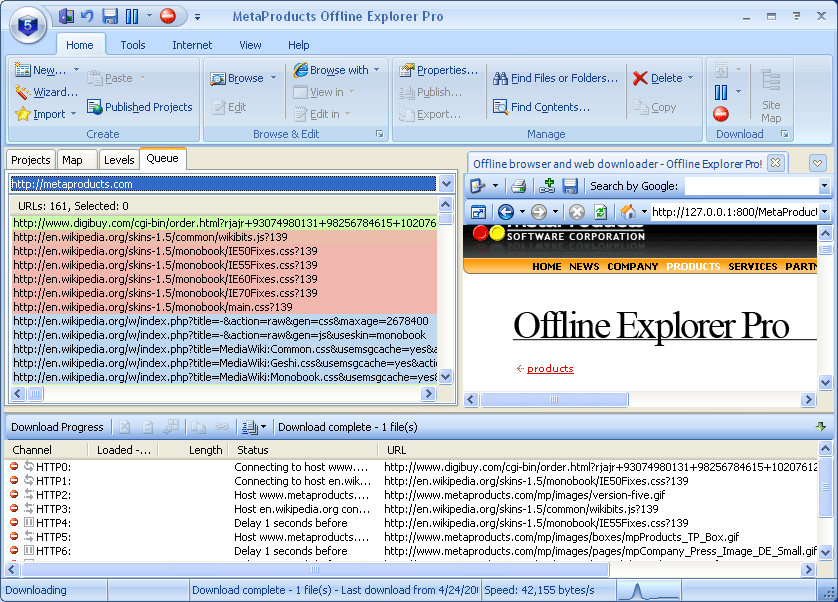Click the red Stop button in Download group
Image resolution: width=838 pixels, height=602 pixels.
(721, 114)
